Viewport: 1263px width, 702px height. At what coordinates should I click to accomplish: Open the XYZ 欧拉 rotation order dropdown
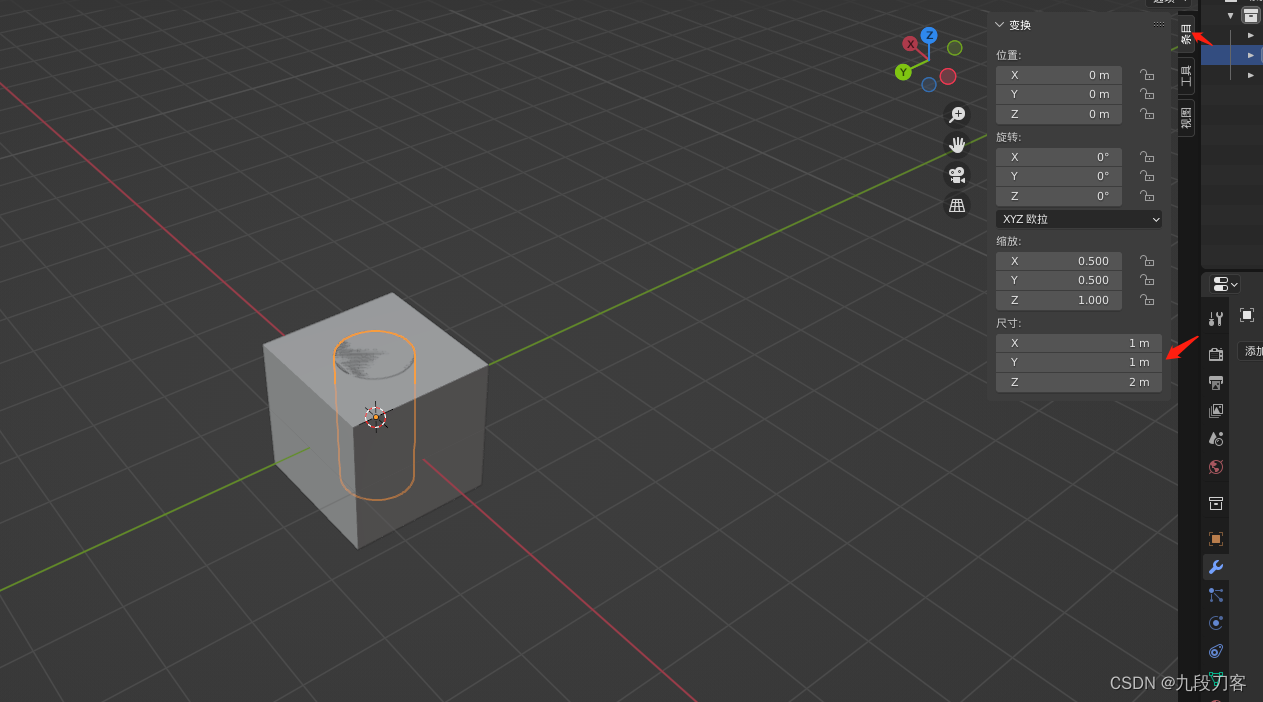1078,218
